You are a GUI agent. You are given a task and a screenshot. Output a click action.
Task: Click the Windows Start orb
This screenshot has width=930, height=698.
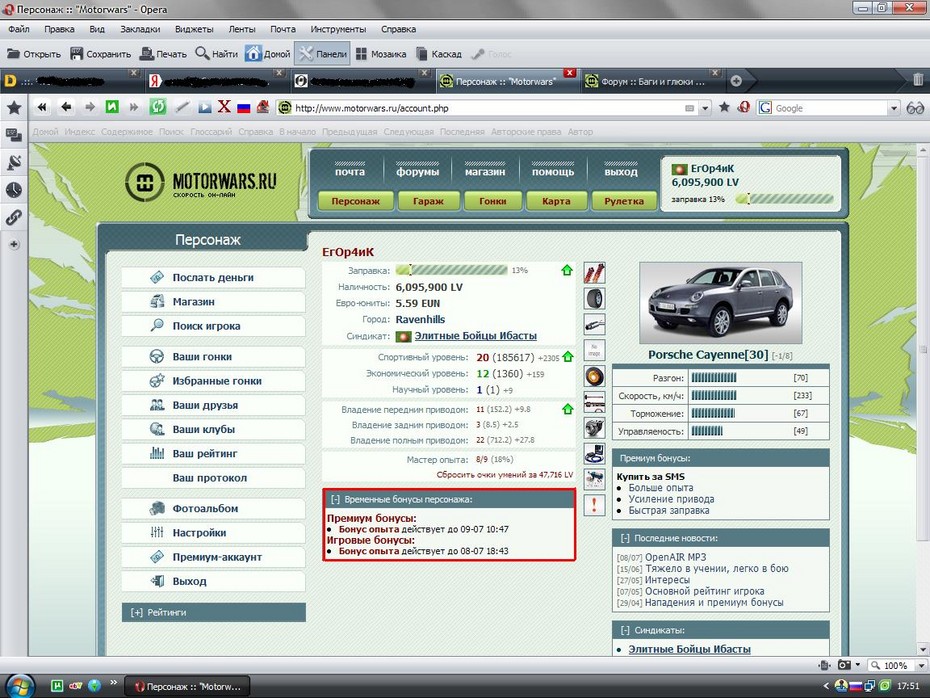click(19, 686)
